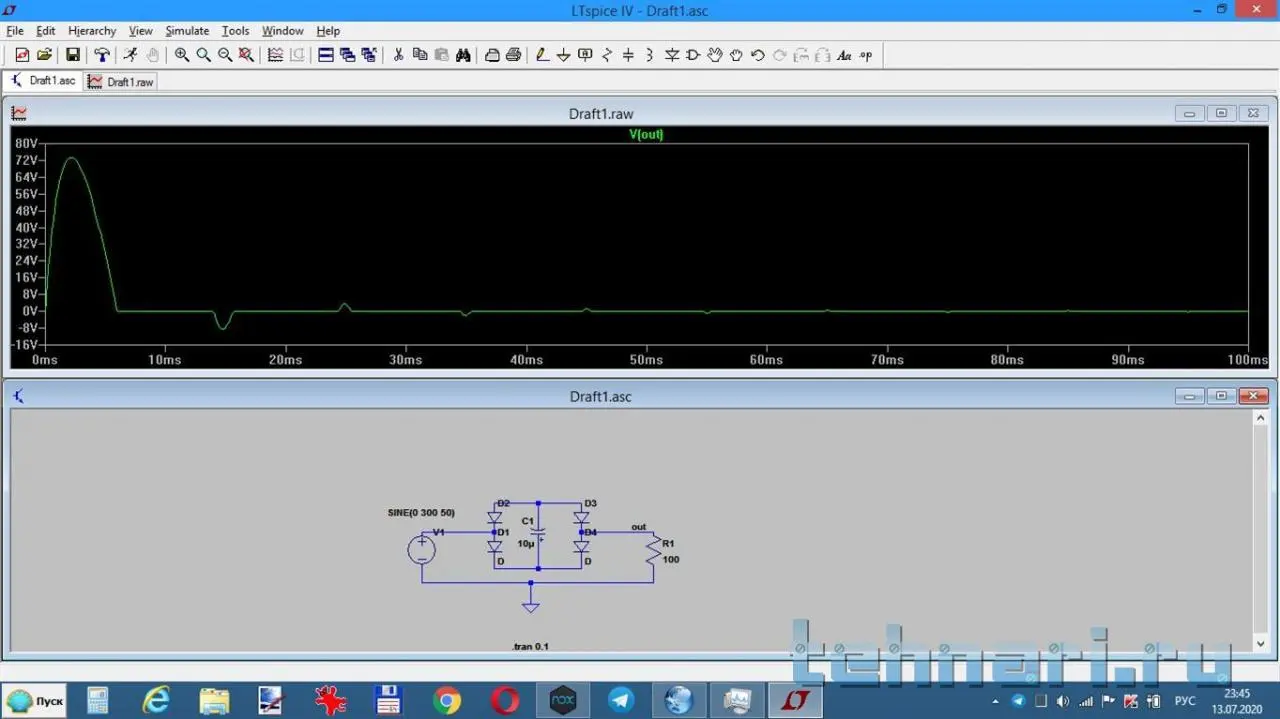The image size is (1280, 719).
Task: Select the Draw Wire pencil tool
Action: coord(542,55)
